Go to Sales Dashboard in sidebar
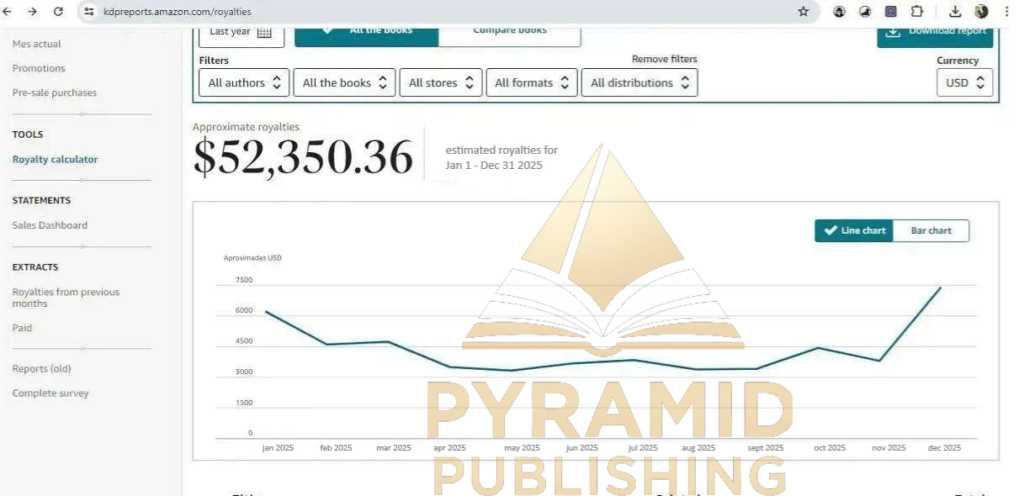Viewport: 1024px width, 496px height. pos(50,225)
